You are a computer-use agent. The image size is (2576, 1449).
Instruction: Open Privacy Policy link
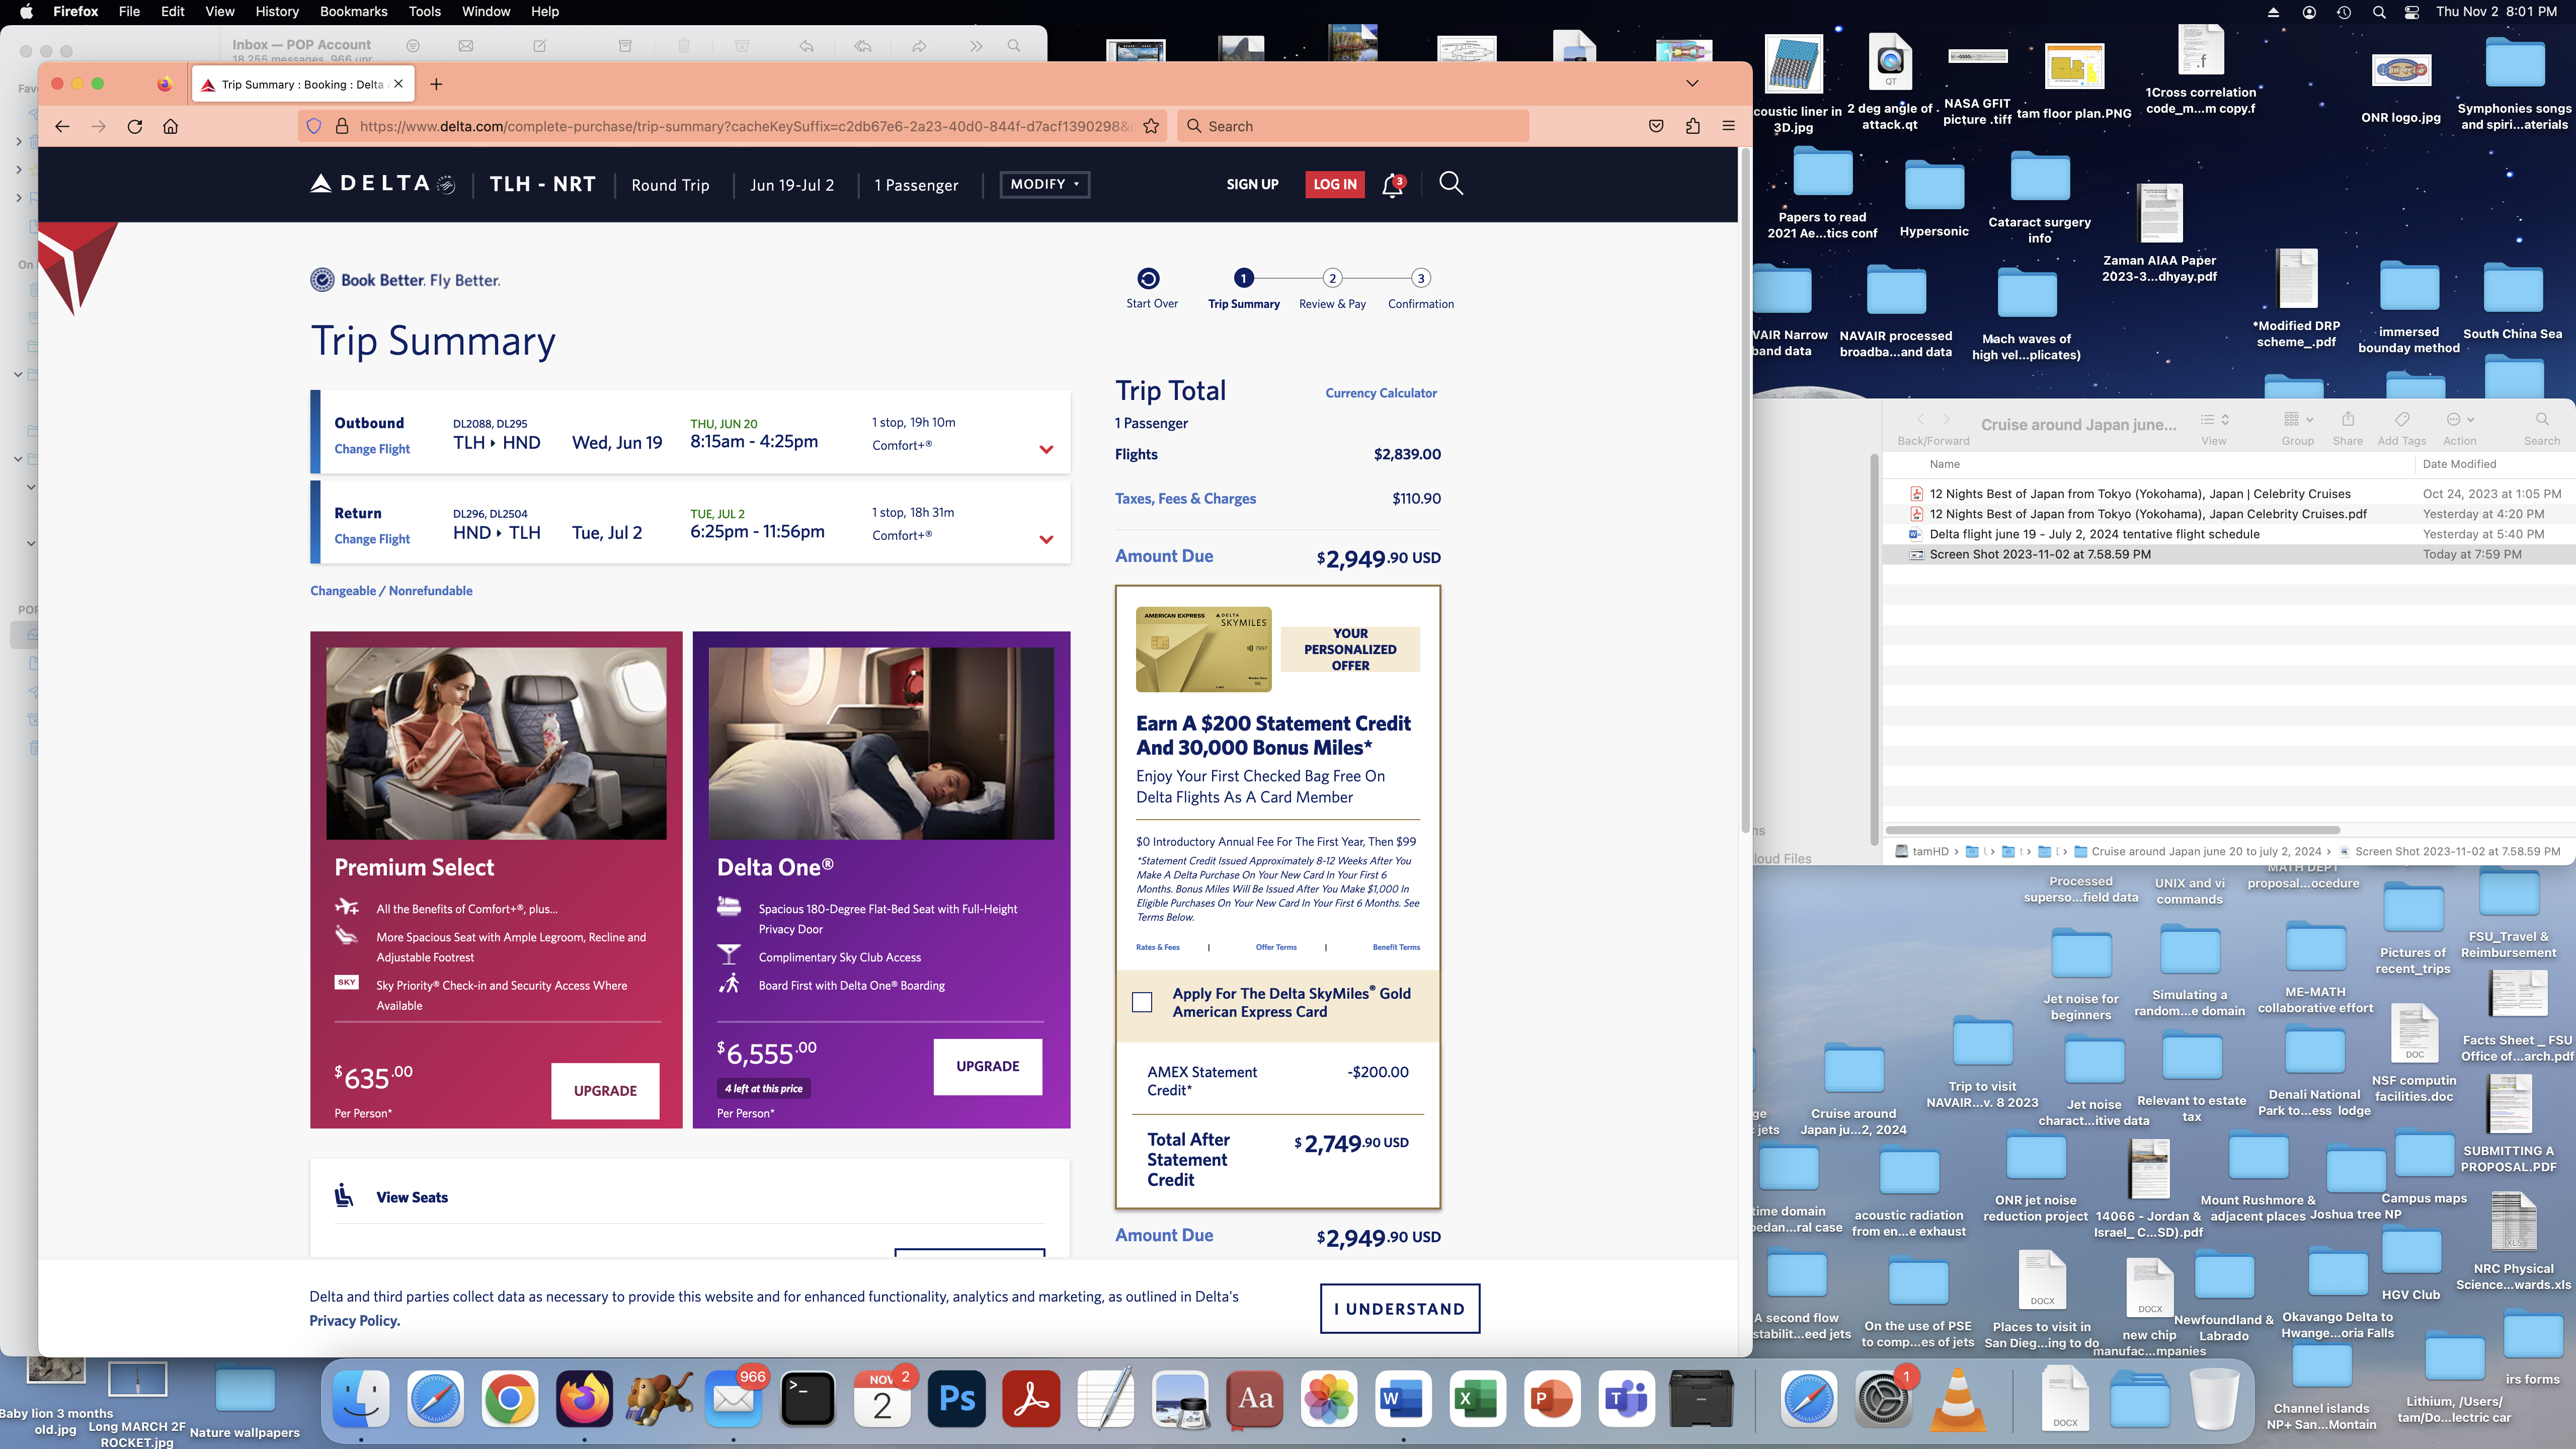pyautogui.click(x=354, y=1320)
